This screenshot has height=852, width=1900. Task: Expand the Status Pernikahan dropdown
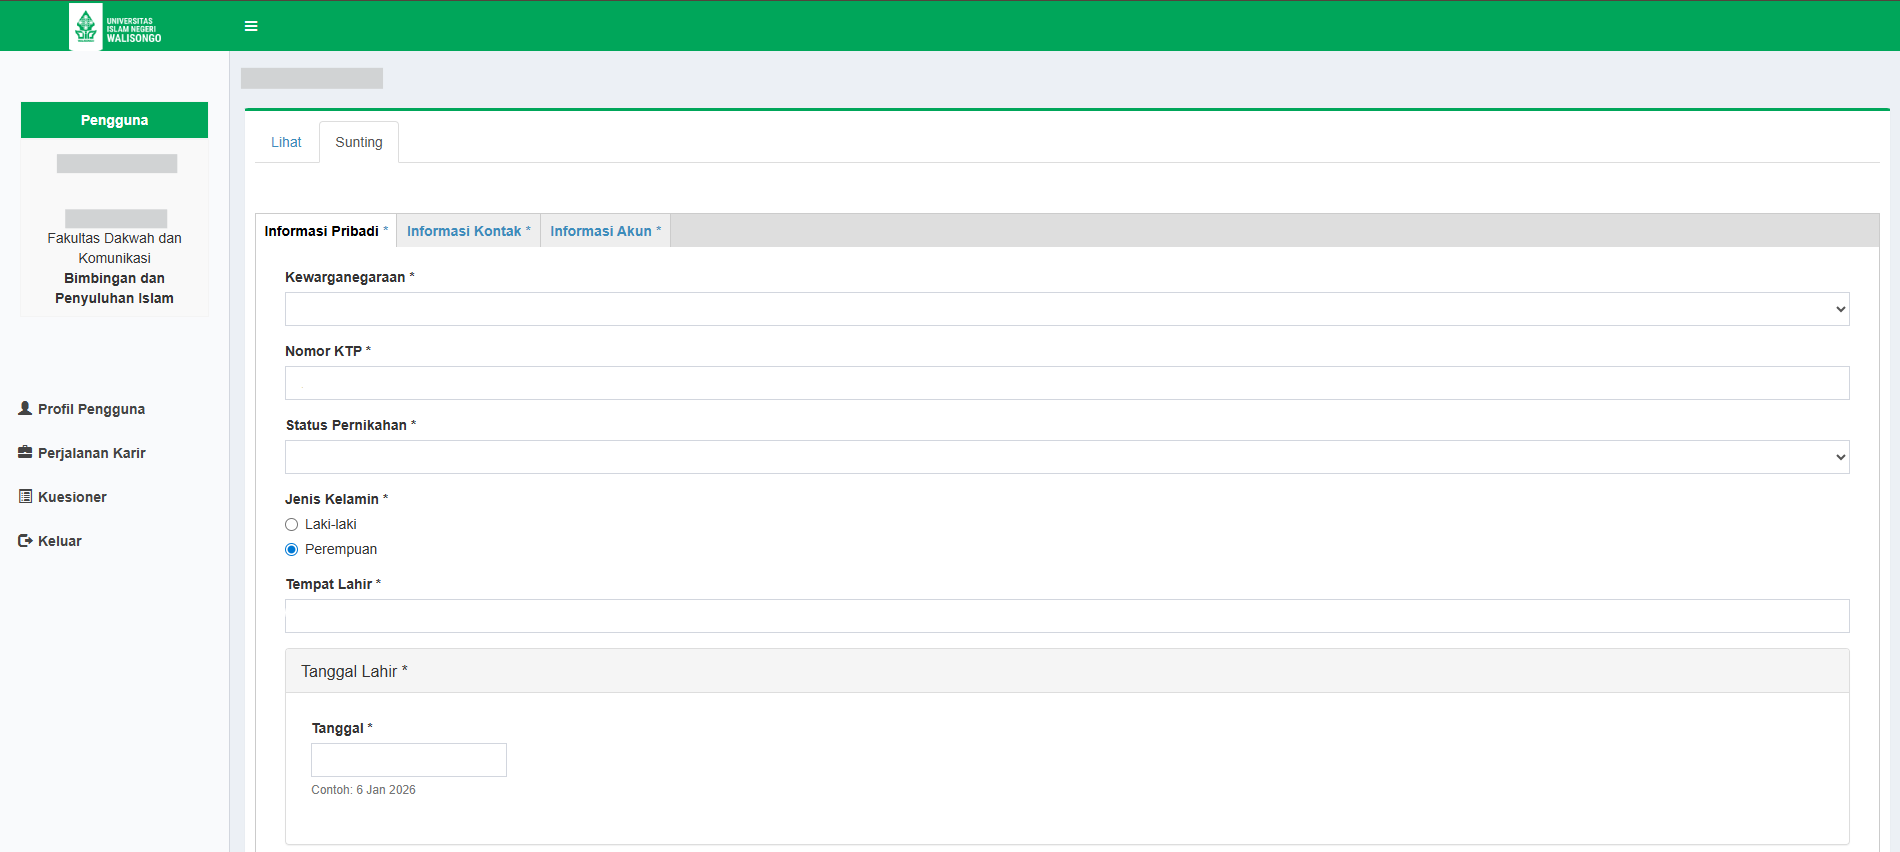point(1066,457)
